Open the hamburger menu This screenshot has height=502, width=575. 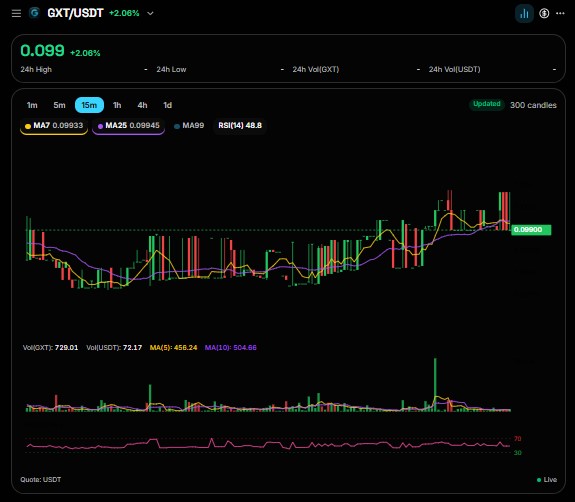16,14
